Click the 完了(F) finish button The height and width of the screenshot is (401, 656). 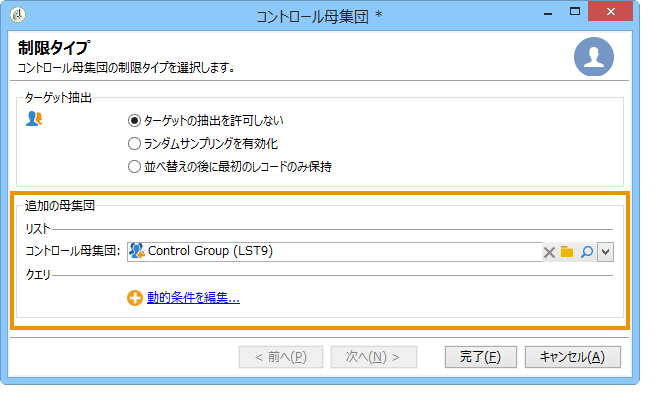[481, 357]
